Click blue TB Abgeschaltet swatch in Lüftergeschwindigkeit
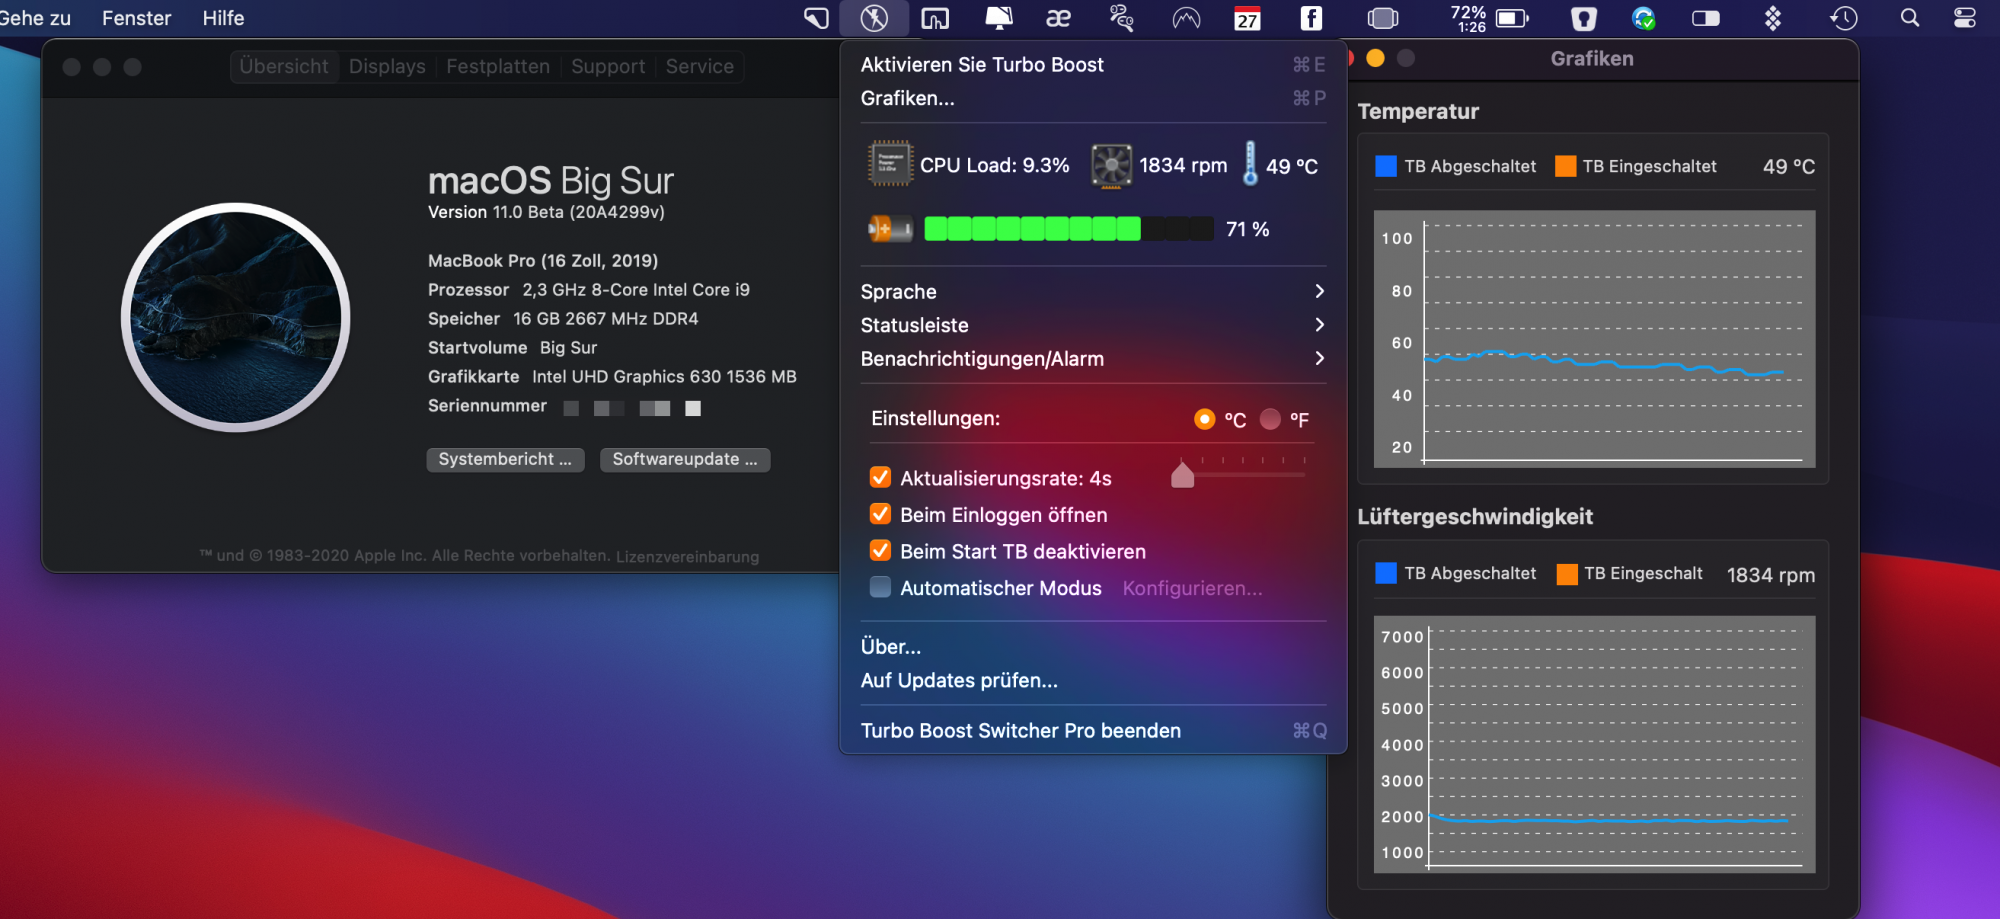The width and height of the screenshot is (2000, 919). (1386, 573)
